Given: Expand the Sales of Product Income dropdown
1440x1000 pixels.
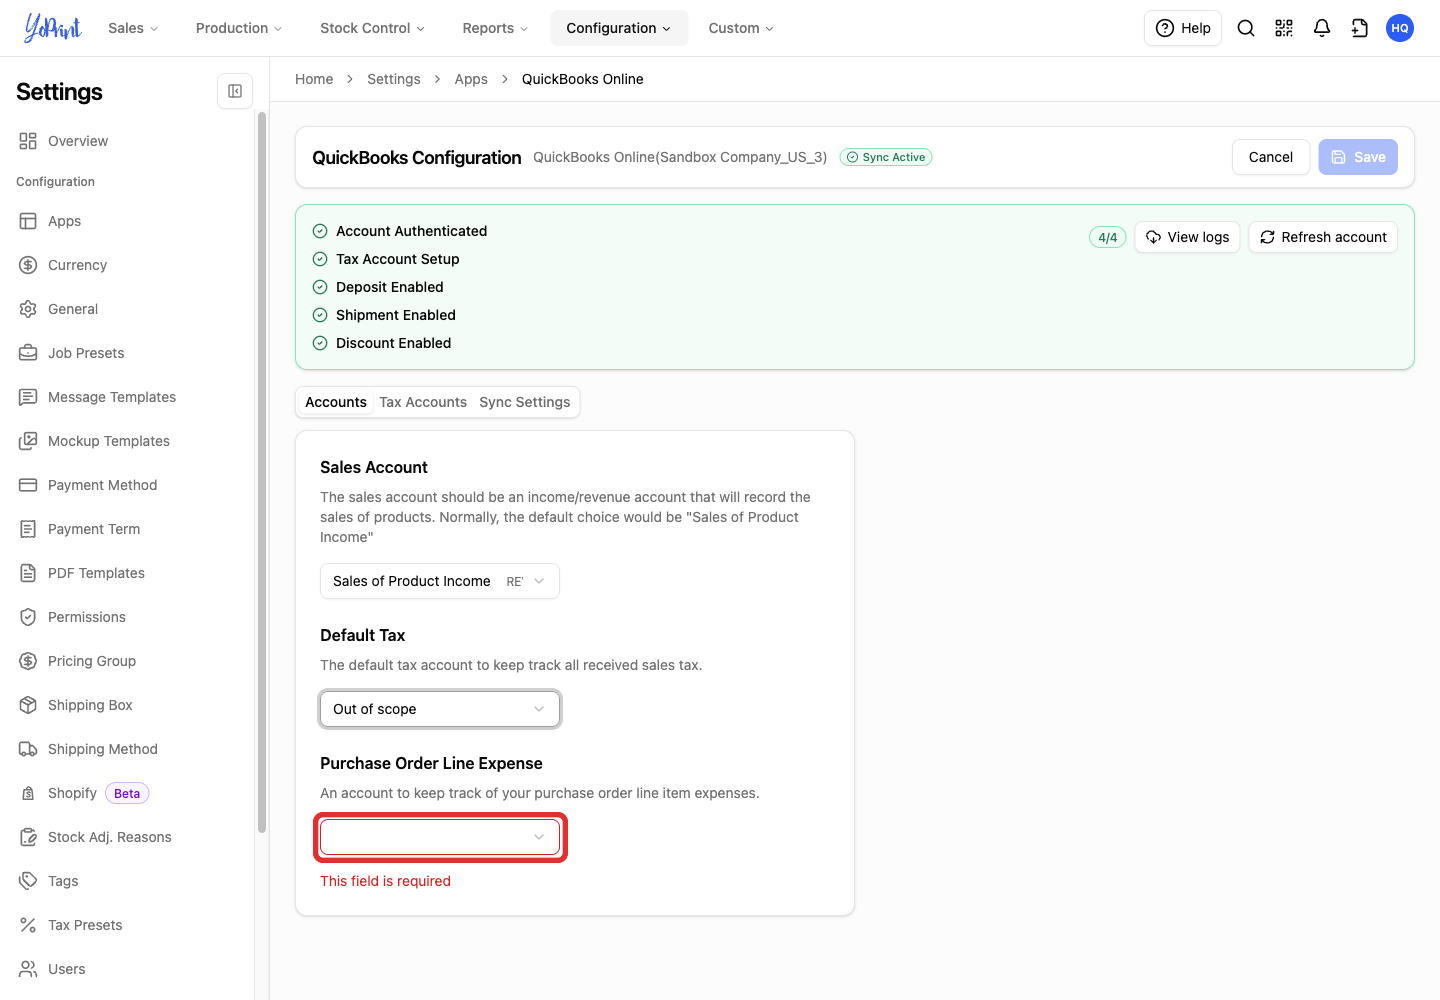Looking at the screenshot, I should click(440, 581).
